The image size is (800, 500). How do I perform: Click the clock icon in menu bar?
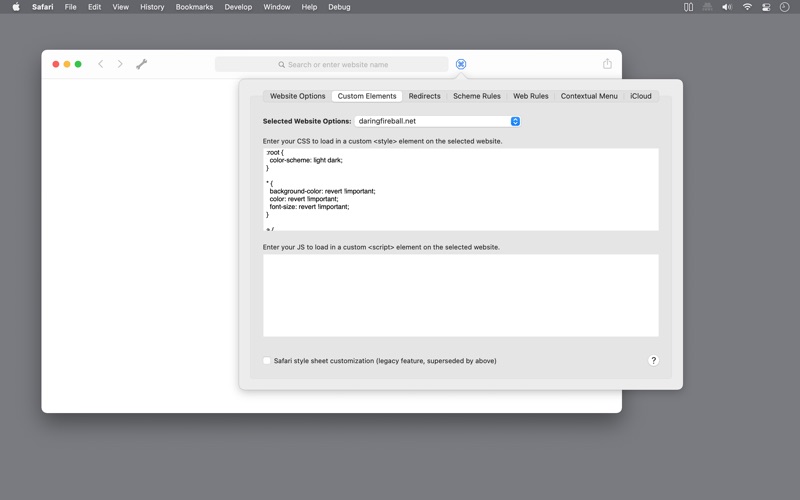click(x=785, y=7)
